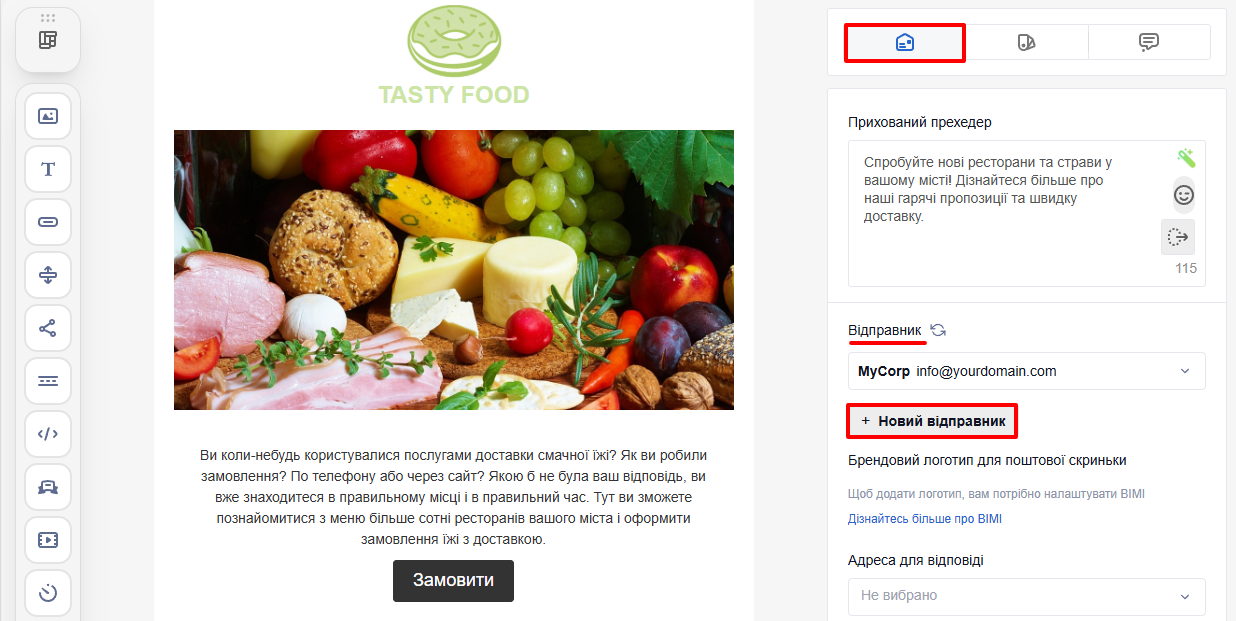Pick the Menu block icon

point(48,381)
